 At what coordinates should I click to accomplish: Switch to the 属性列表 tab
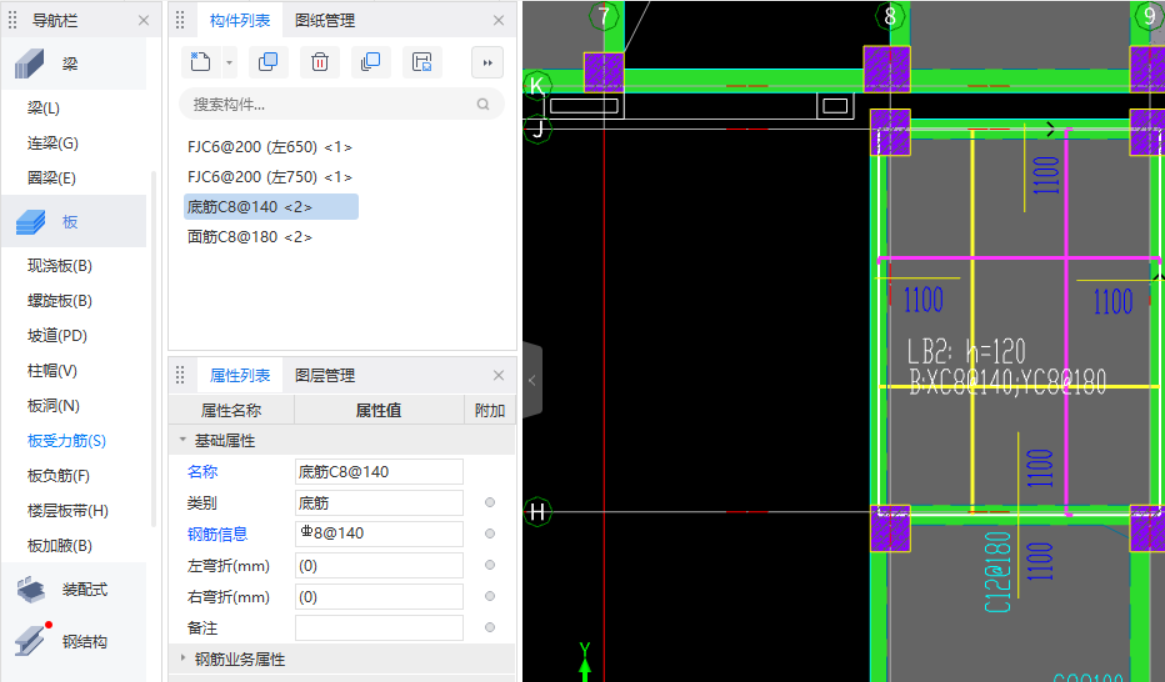point(239,376)
